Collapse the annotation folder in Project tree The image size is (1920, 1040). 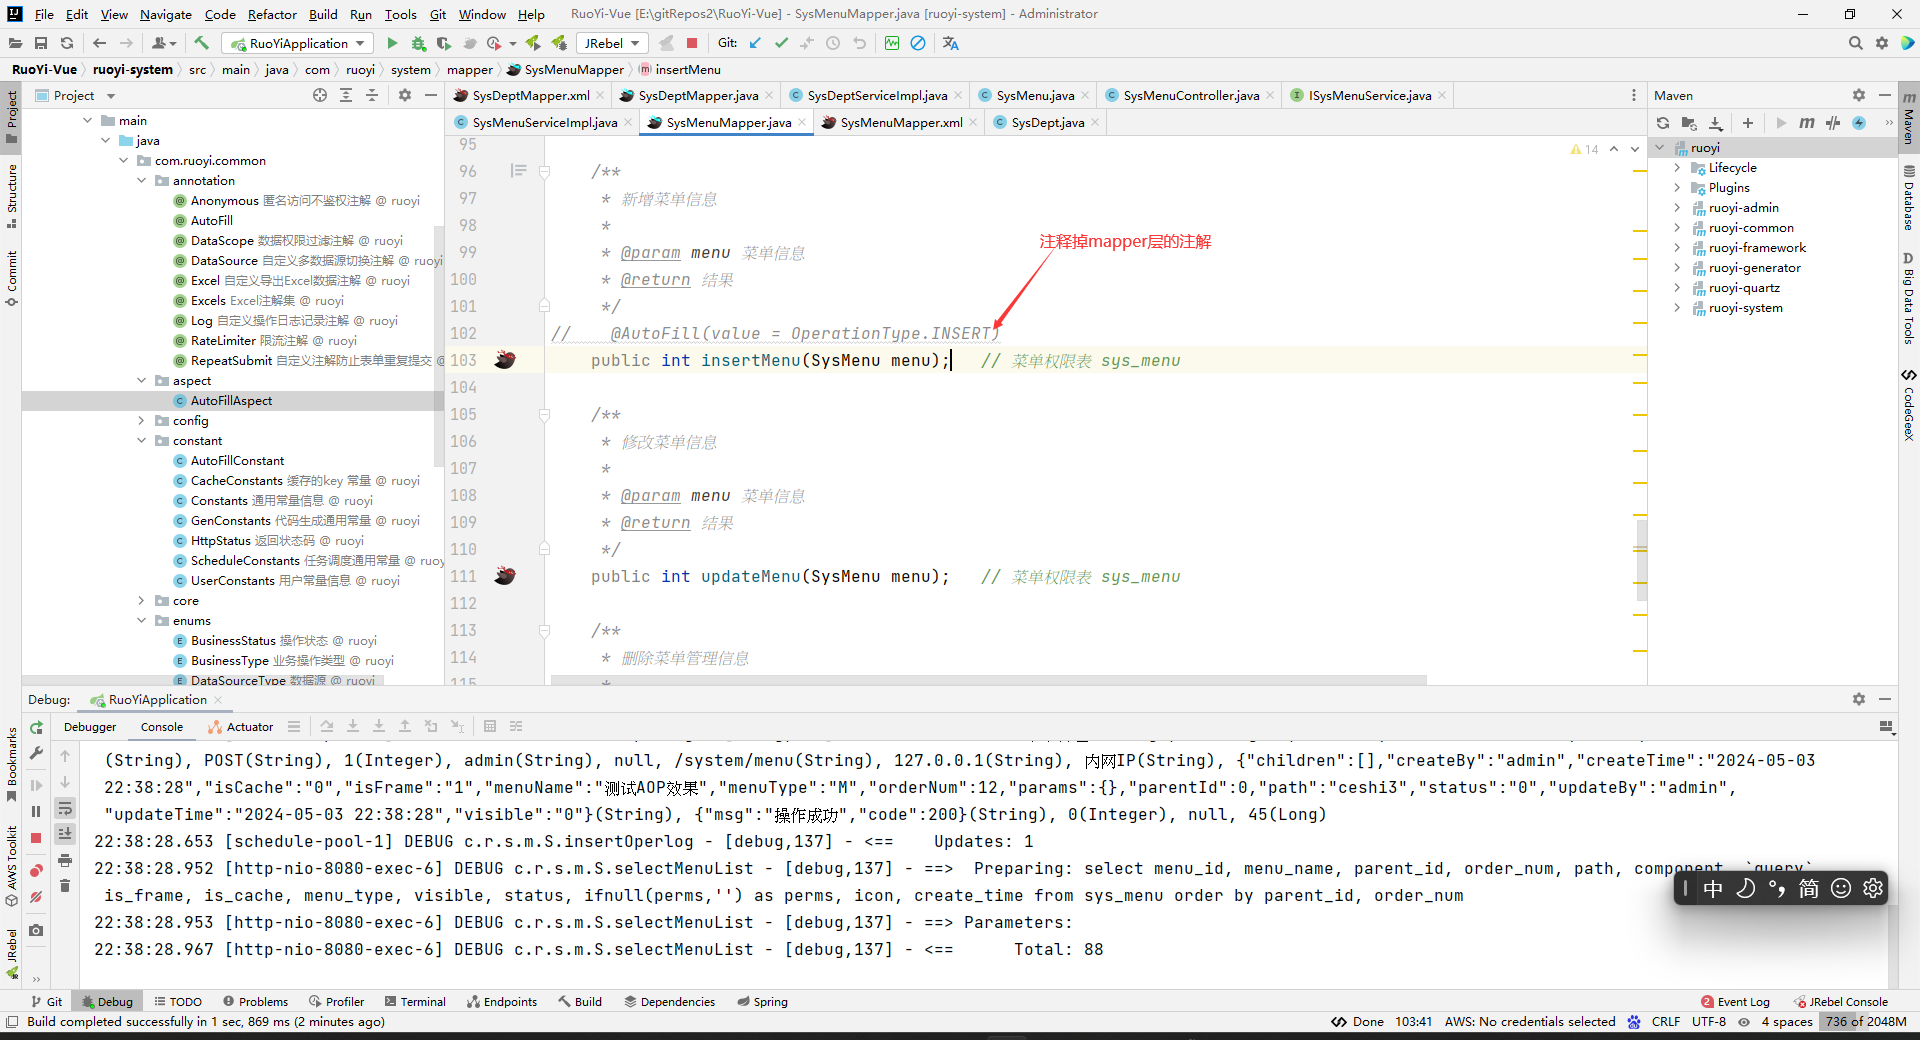coord(142,181)
